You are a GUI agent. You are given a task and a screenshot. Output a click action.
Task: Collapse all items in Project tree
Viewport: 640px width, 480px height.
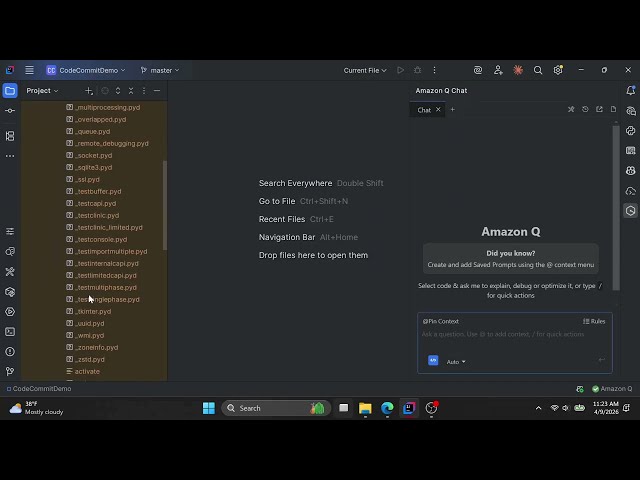point(131,91)
